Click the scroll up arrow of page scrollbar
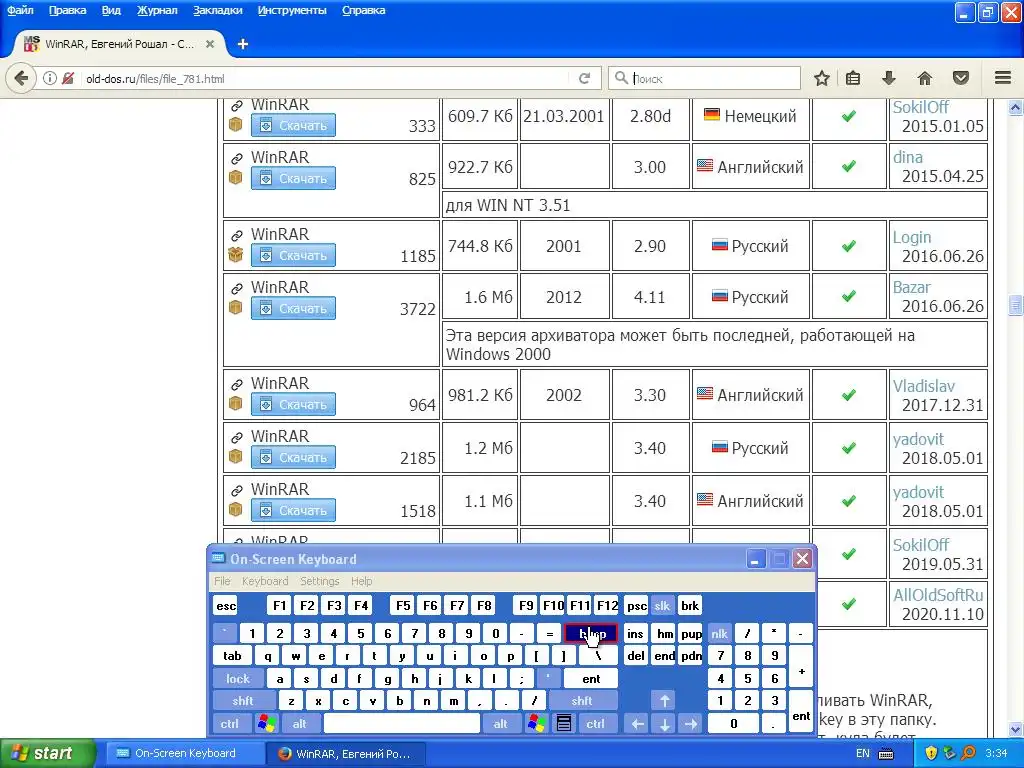Image resolution: width=1024 pixels, height=768 pixels. pyautogui.click(x=1015, y=108)
